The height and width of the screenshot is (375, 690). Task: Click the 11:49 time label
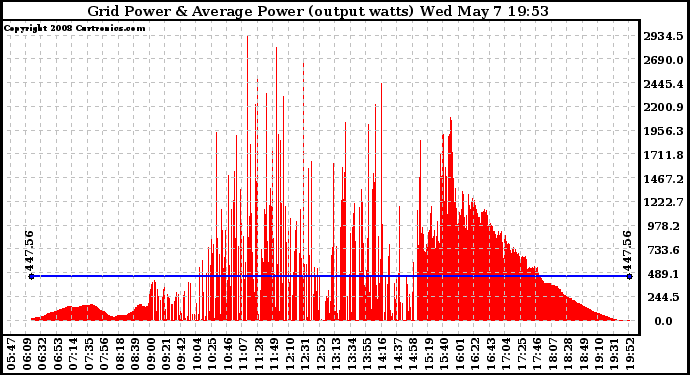[274, 354]
